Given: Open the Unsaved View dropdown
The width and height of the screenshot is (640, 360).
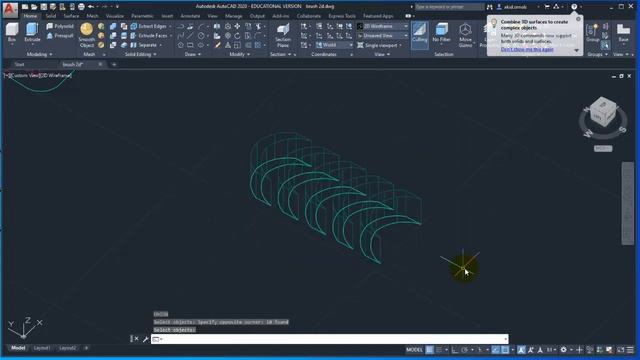Looking at the screenshot, I should tap(383, 36).
